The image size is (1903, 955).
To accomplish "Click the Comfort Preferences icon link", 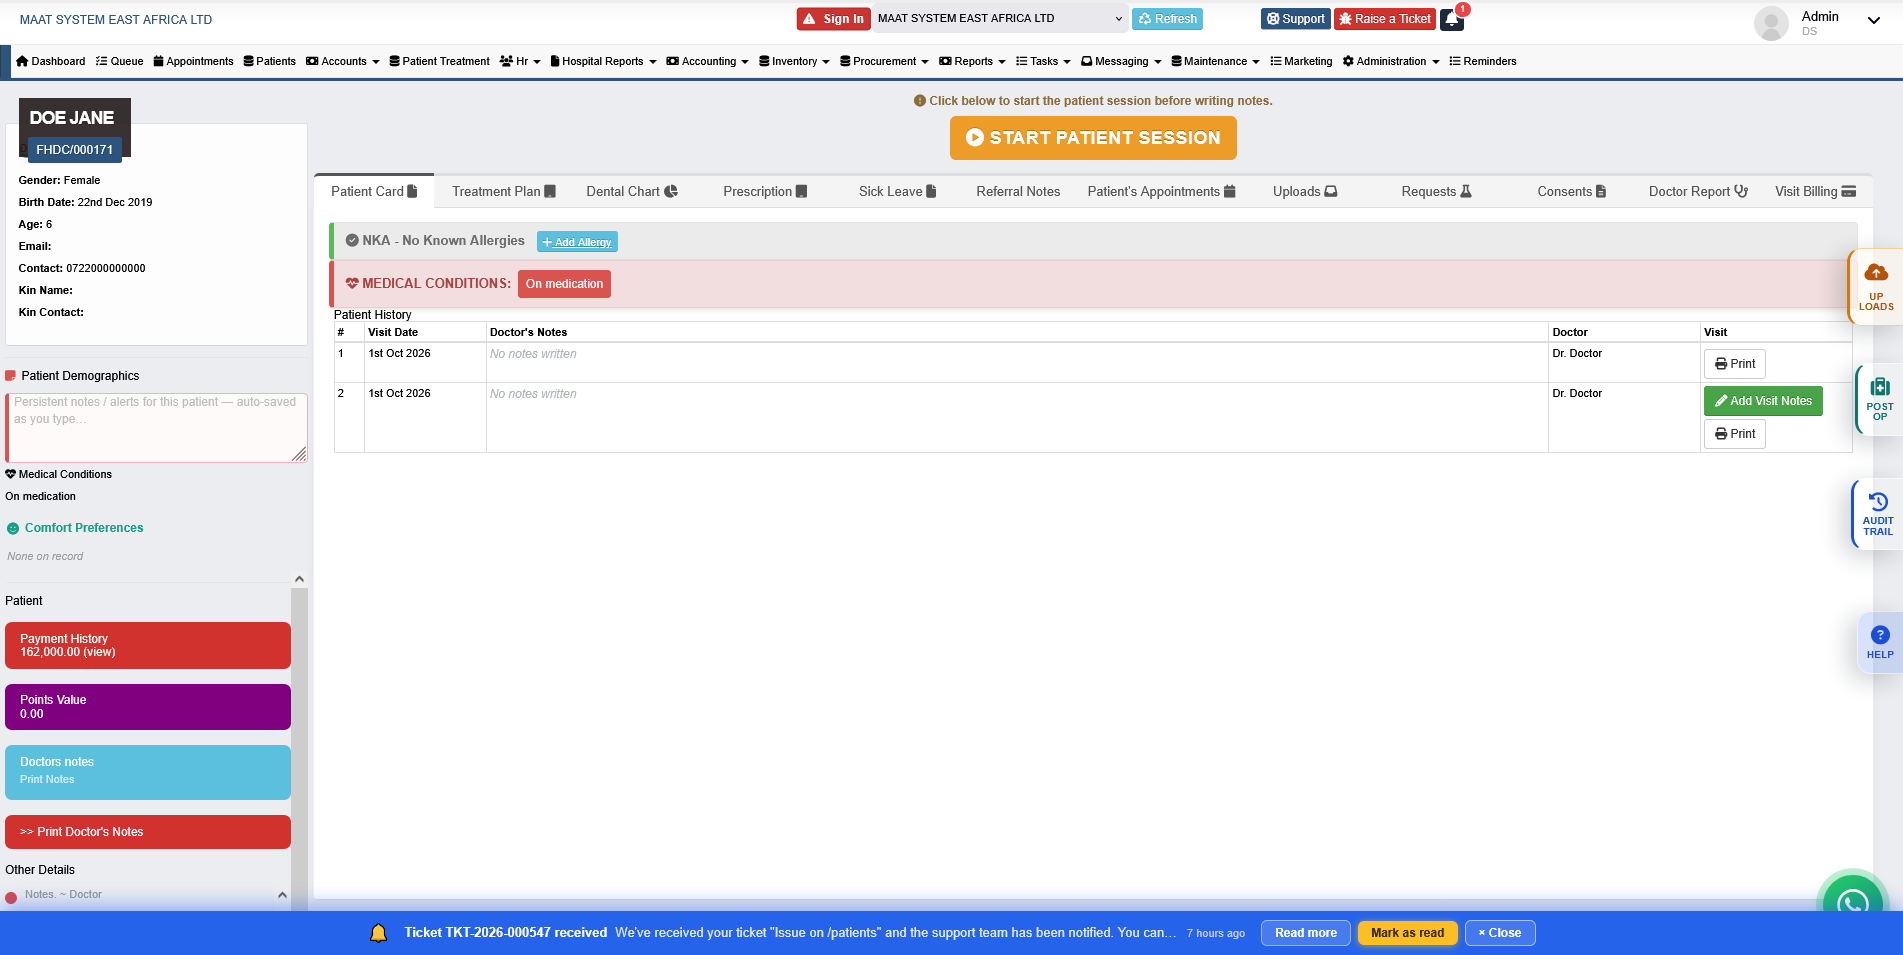I will click(75, 528).
